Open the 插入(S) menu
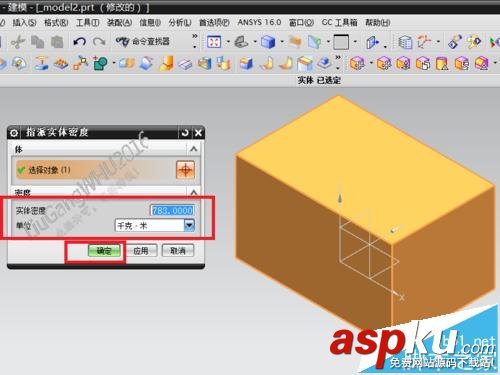This screenshot has width=500, height=375. pos(24,23)
